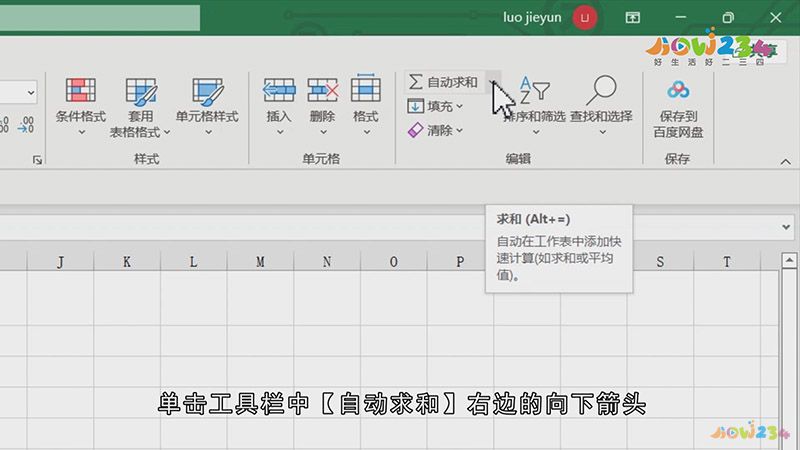Expand the Find and Select dropdown chevron

pos(603,132)
